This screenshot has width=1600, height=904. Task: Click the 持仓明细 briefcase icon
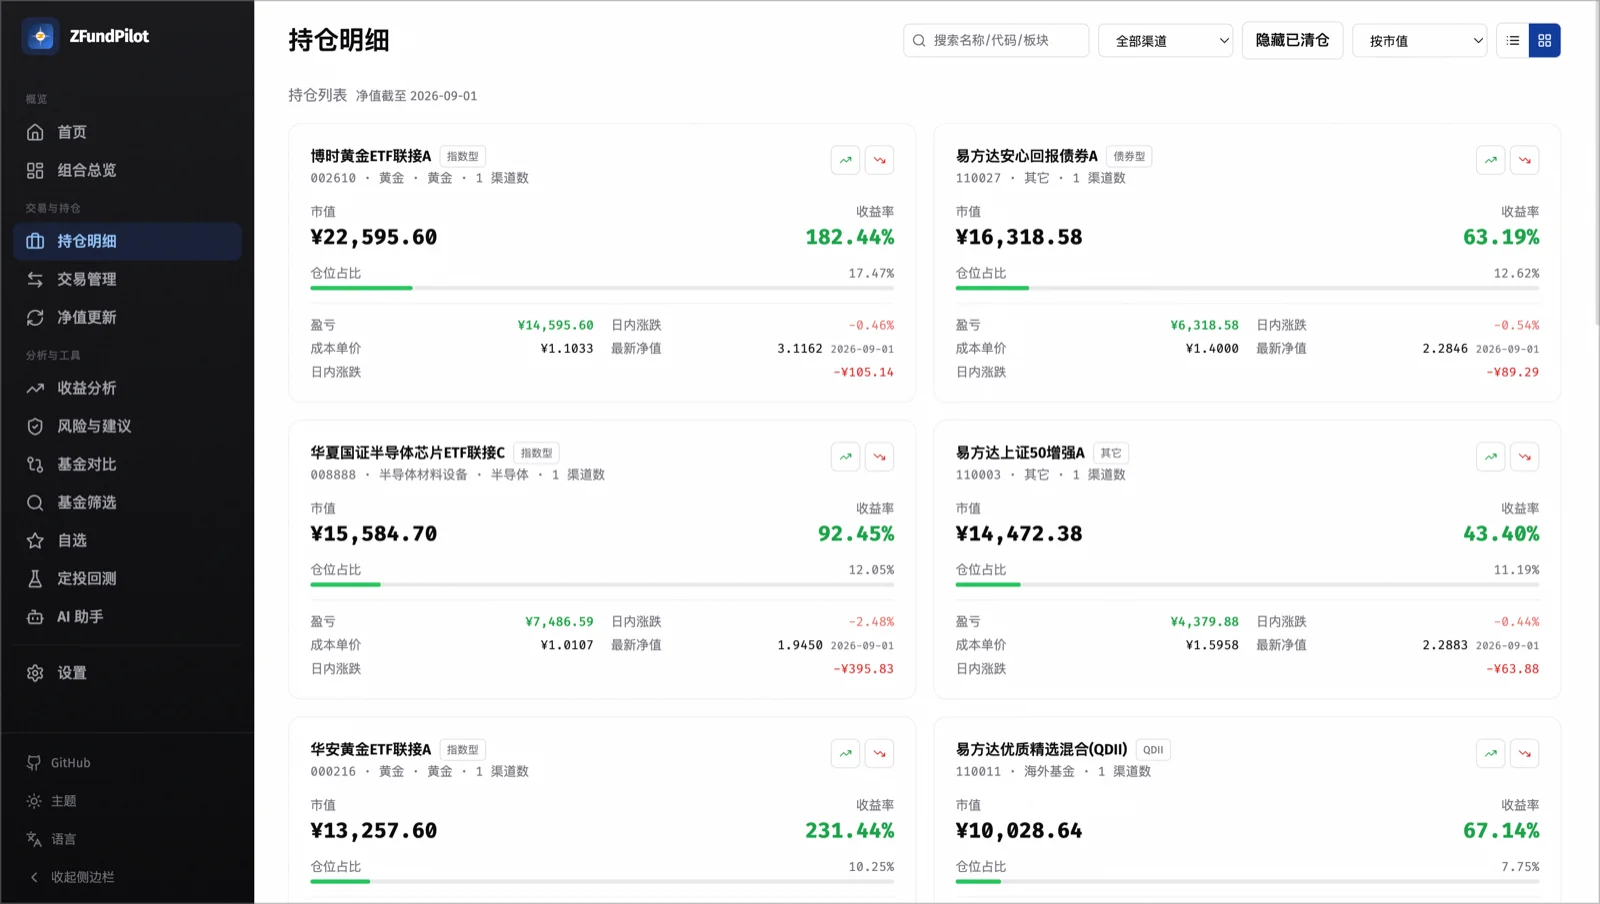(35, 241)
